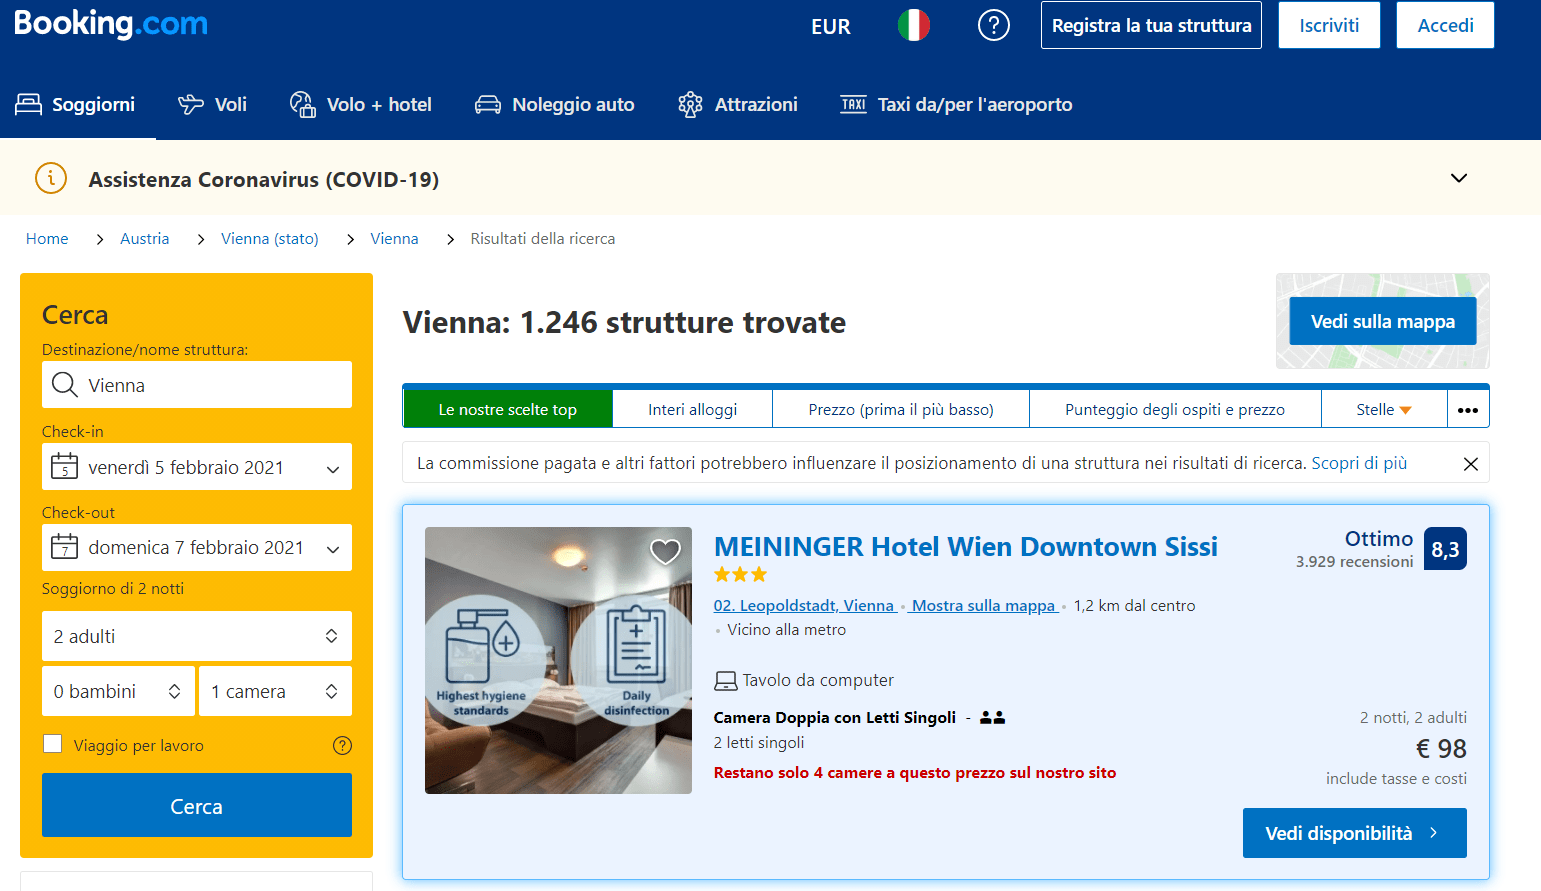
Task: Click Camera Doppia con Letti Singoli
Action: [834, 717]
